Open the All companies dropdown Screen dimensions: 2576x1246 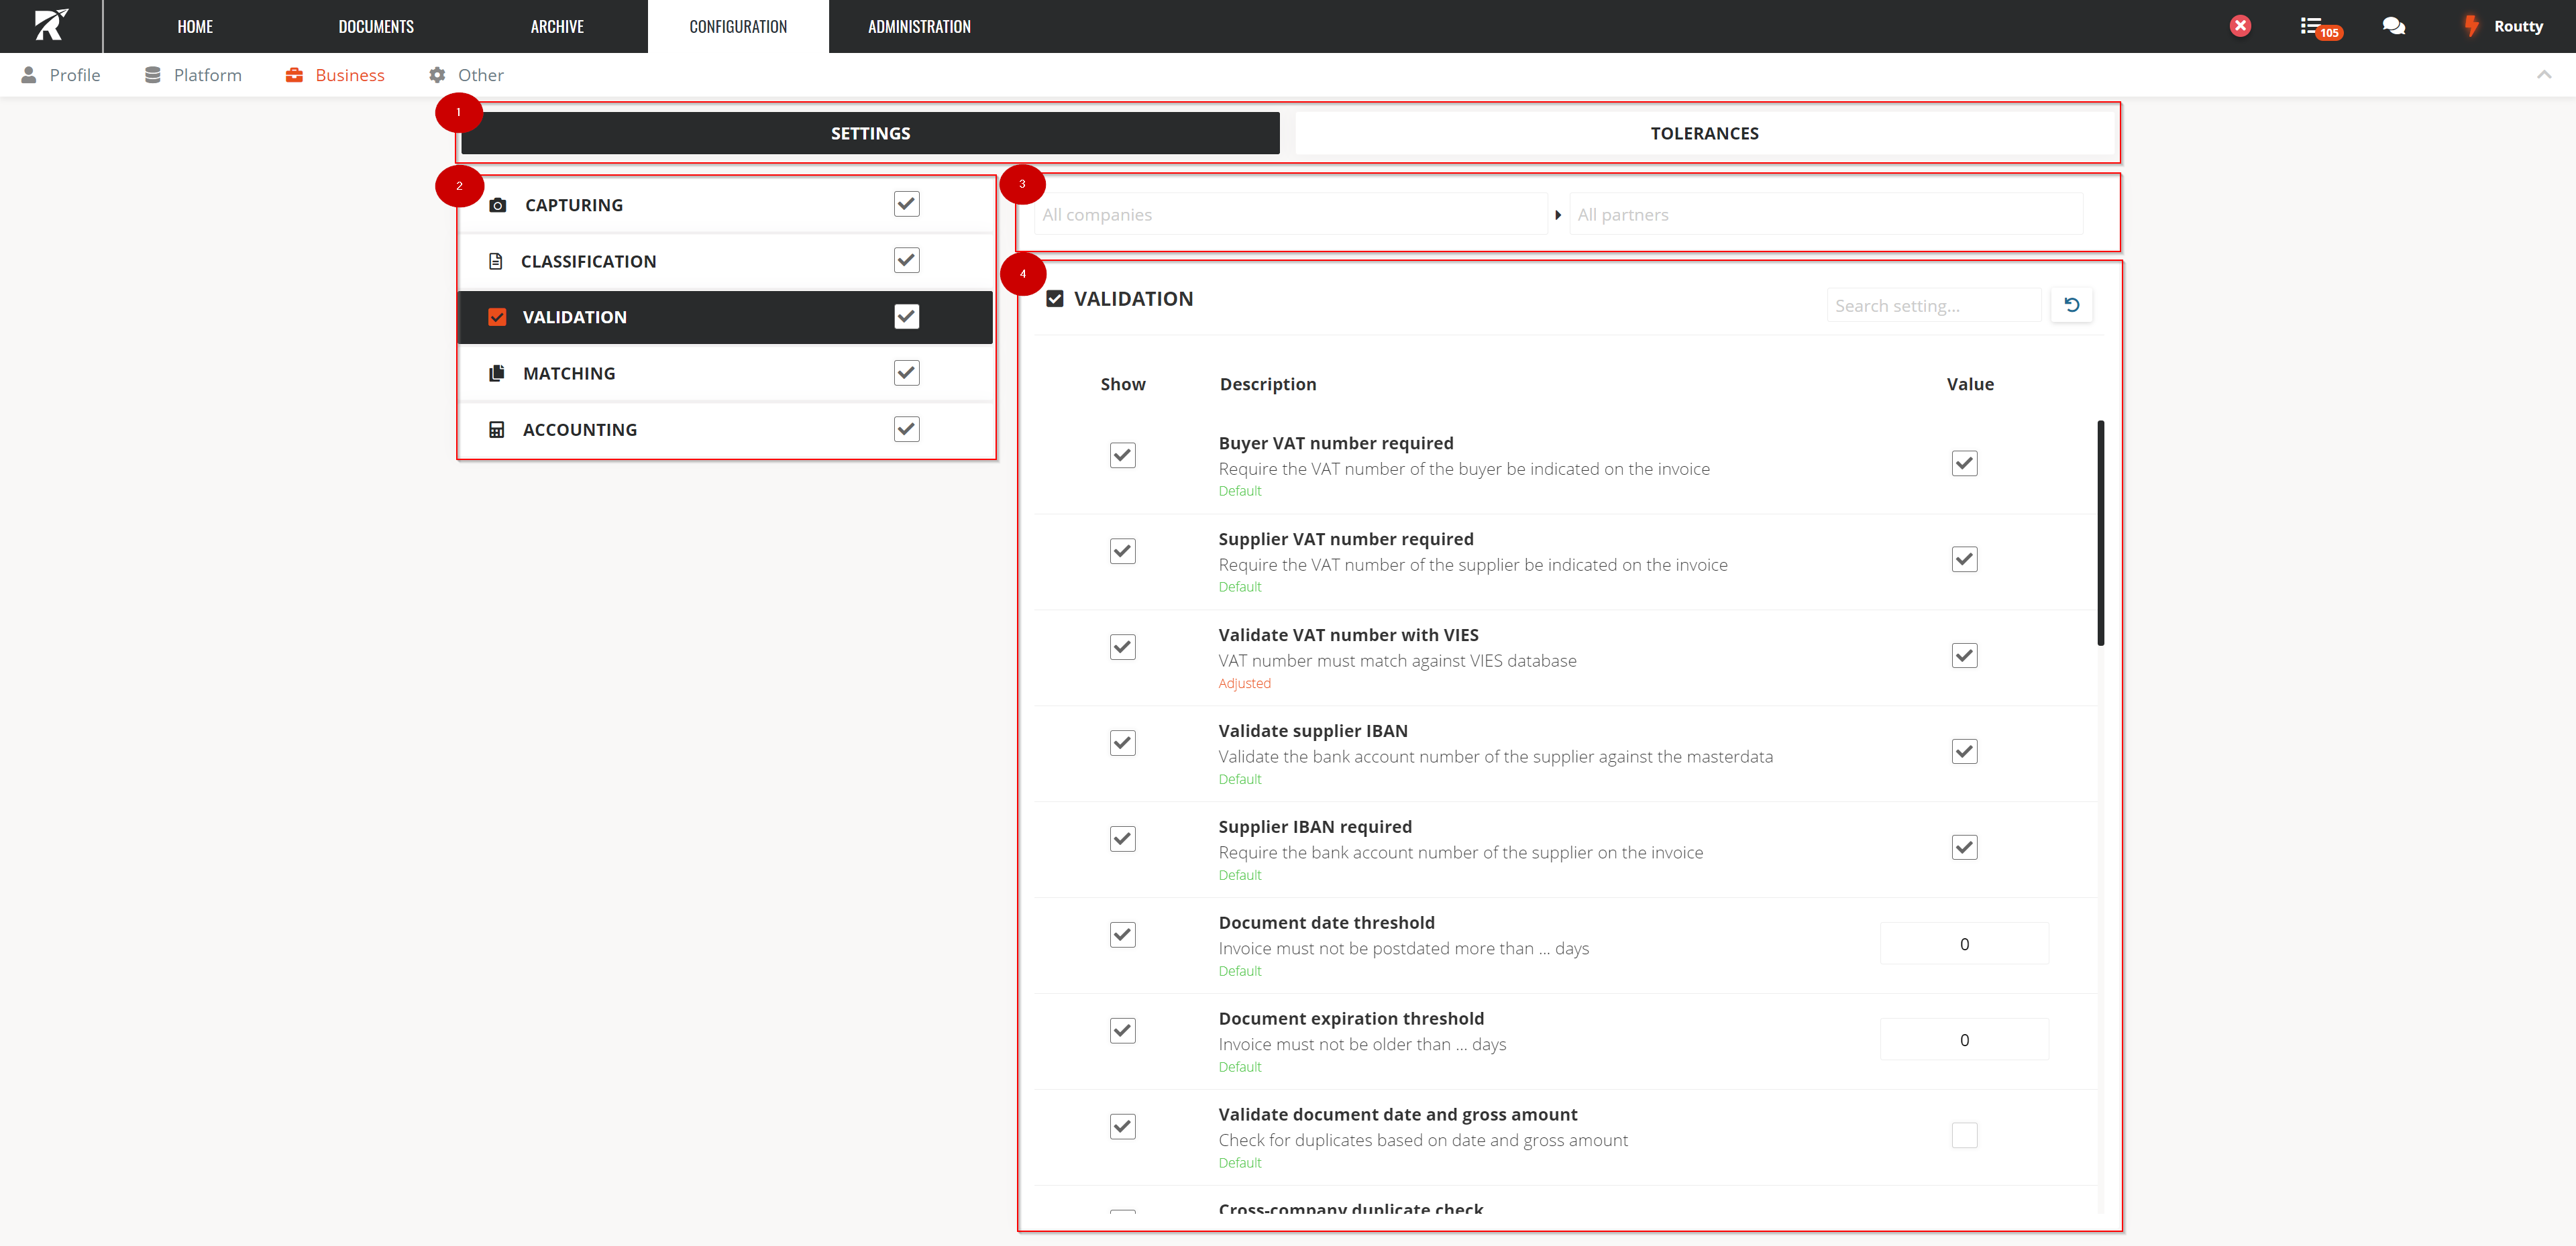pos(1290,214)
